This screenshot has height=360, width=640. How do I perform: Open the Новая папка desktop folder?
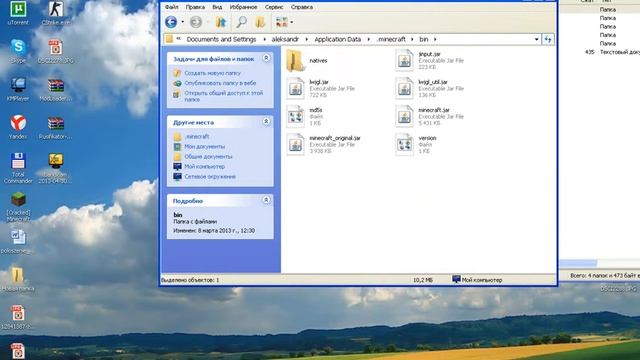18,280
